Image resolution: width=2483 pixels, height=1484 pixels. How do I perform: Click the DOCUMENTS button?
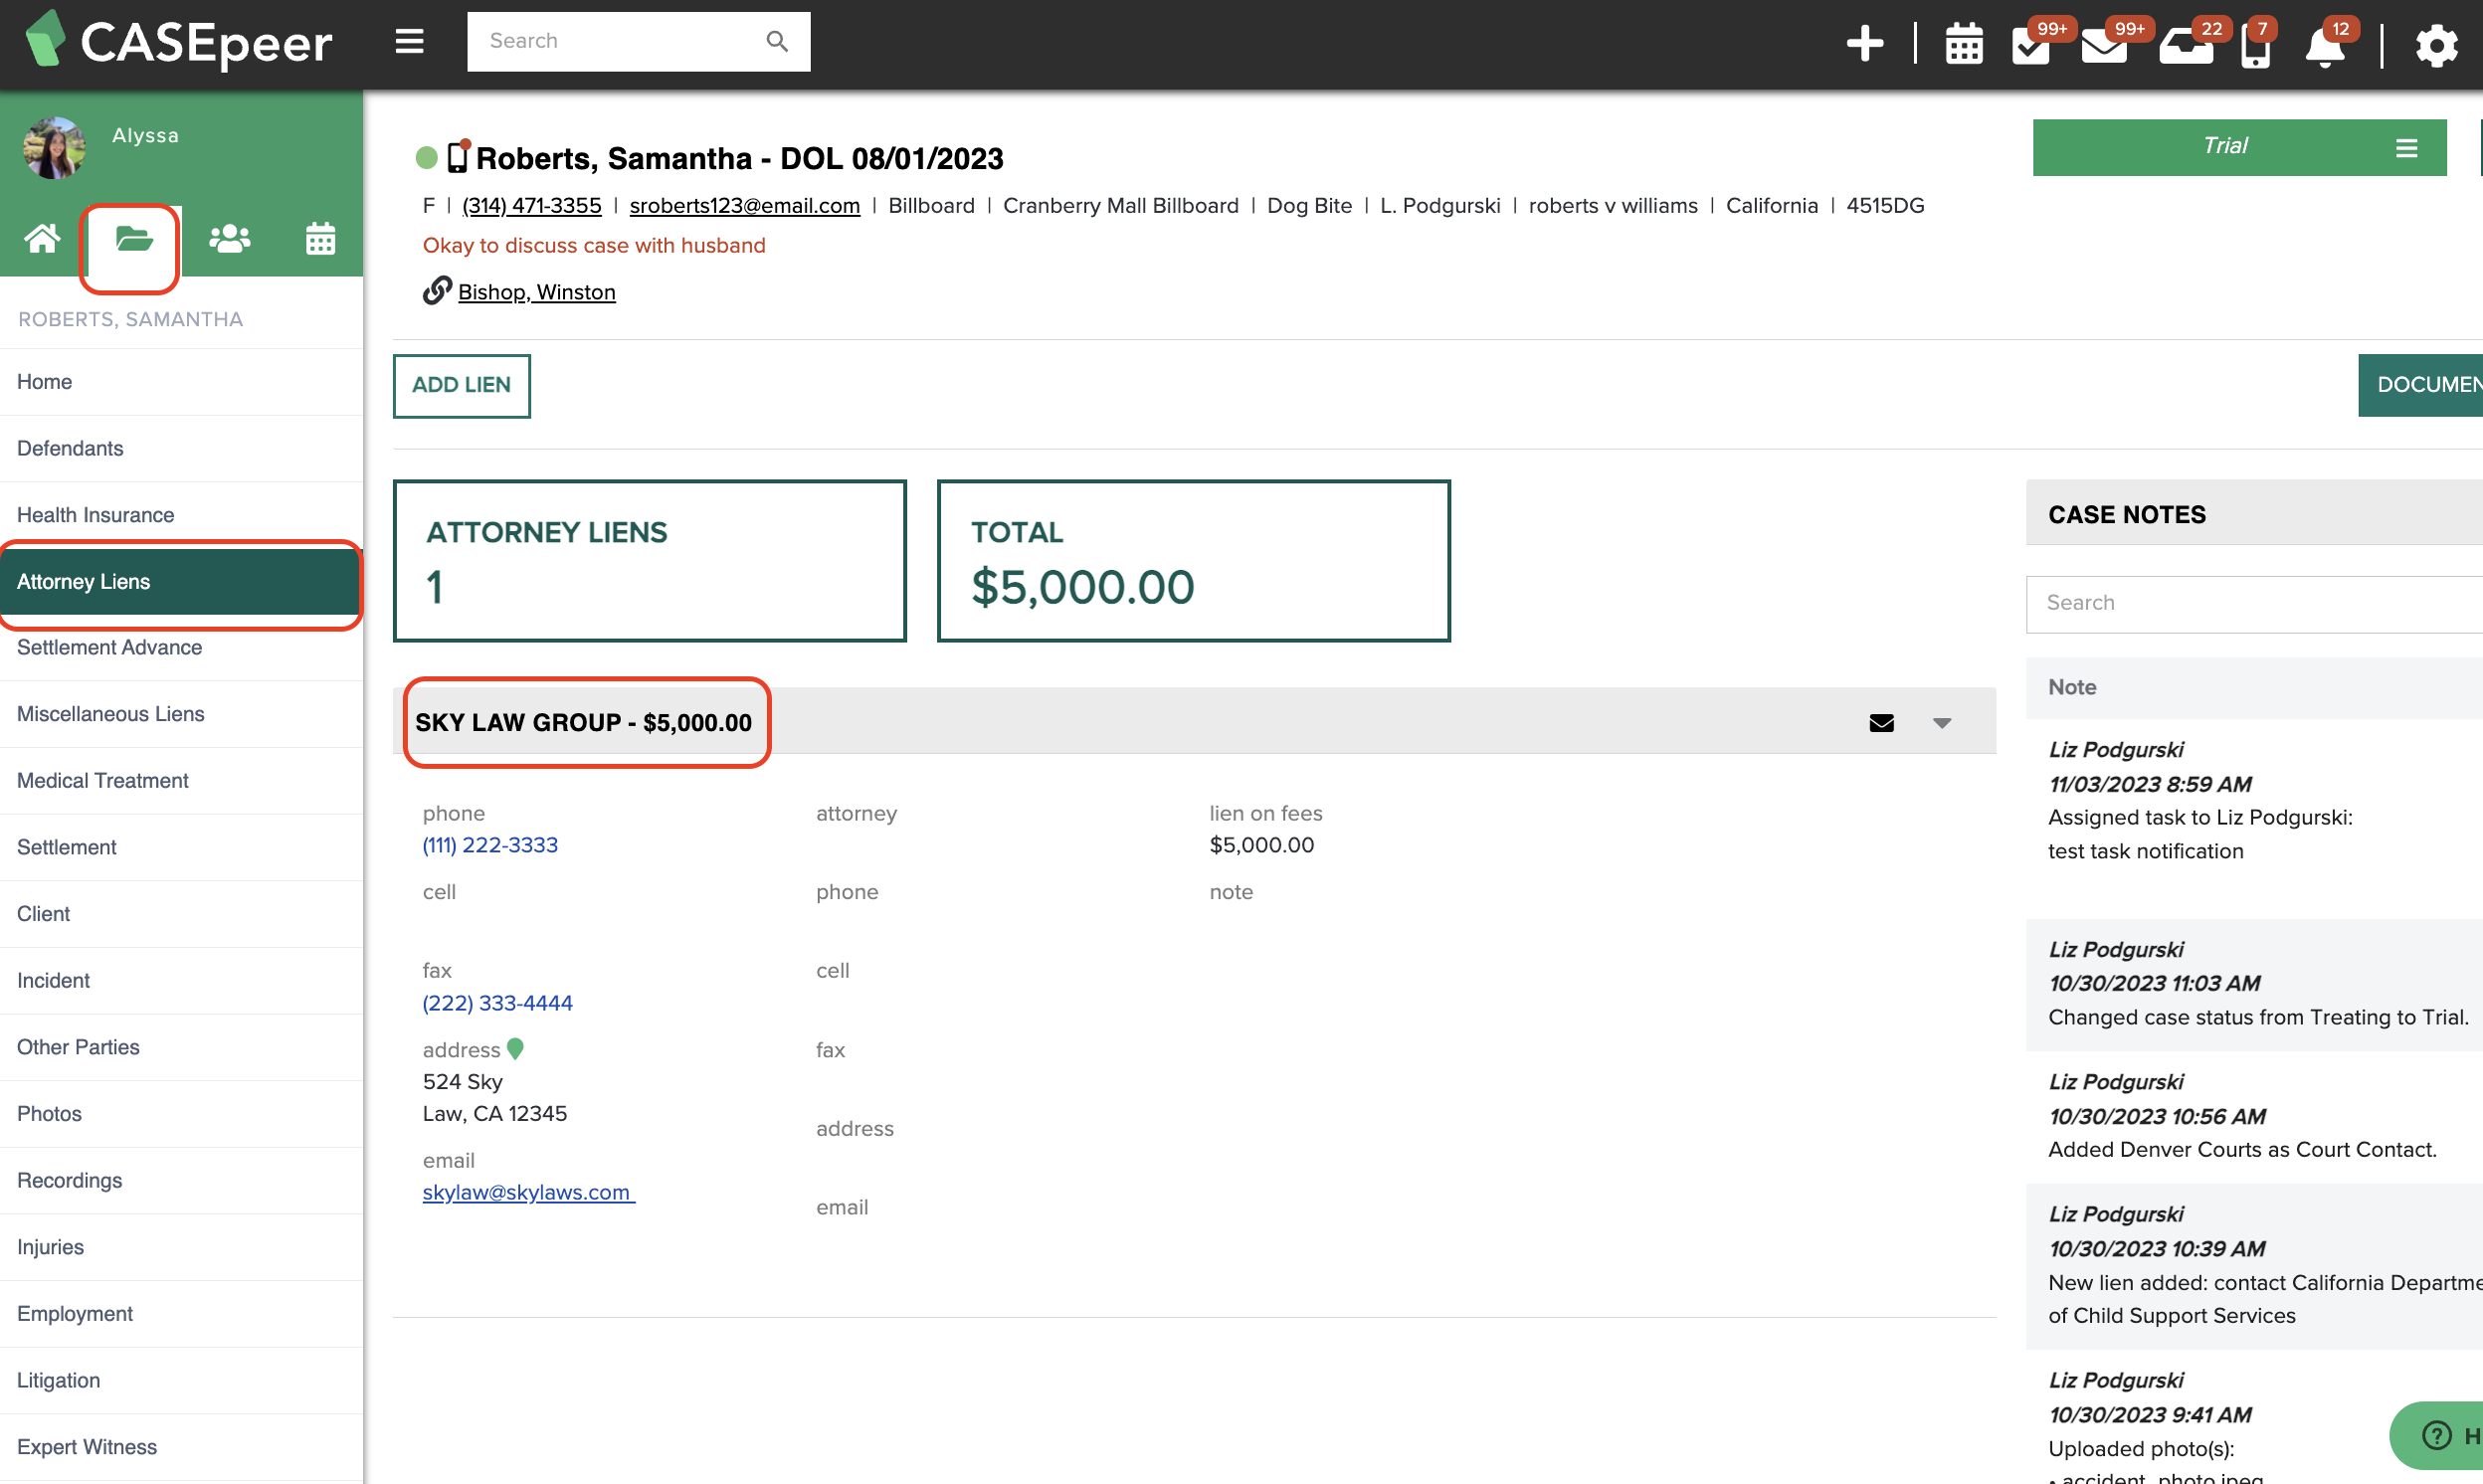(2420, 385)
